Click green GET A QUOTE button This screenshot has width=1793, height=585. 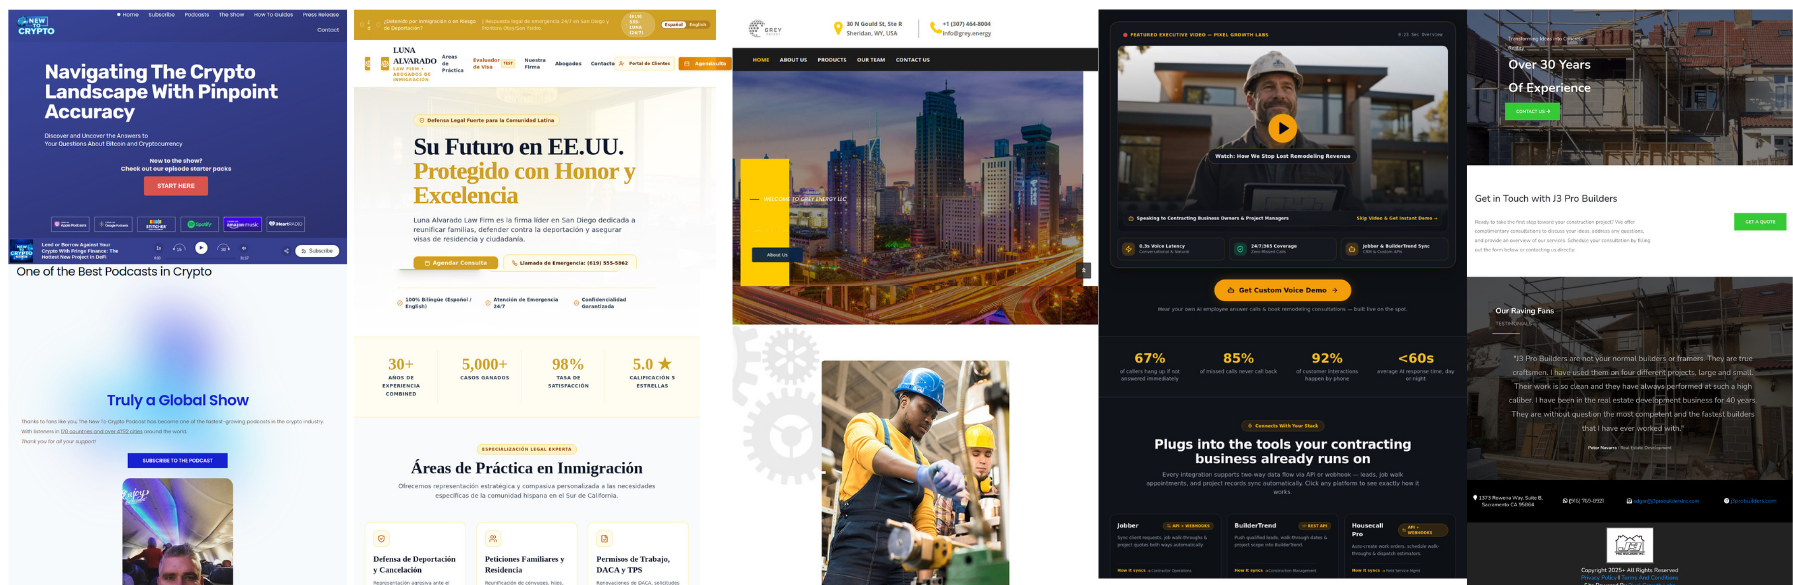[1760, 222]
